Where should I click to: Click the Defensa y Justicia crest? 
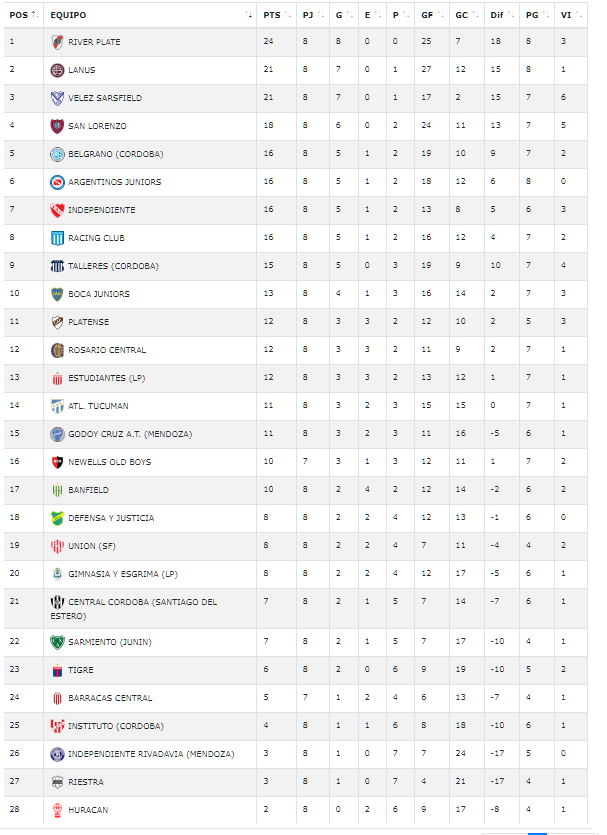57,518
